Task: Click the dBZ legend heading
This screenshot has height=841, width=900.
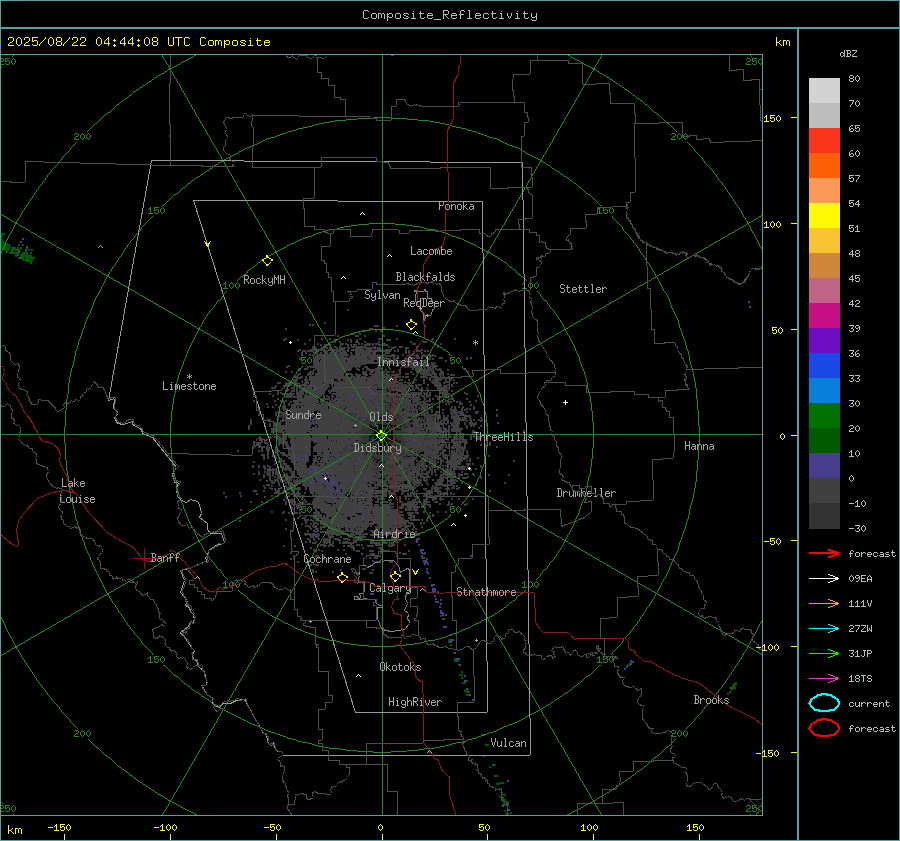Action: click(x=848, y=54)
